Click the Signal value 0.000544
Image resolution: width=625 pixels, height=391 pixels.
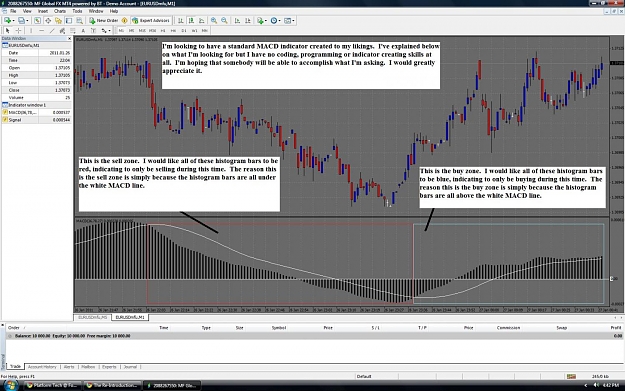tap(61, 120)
